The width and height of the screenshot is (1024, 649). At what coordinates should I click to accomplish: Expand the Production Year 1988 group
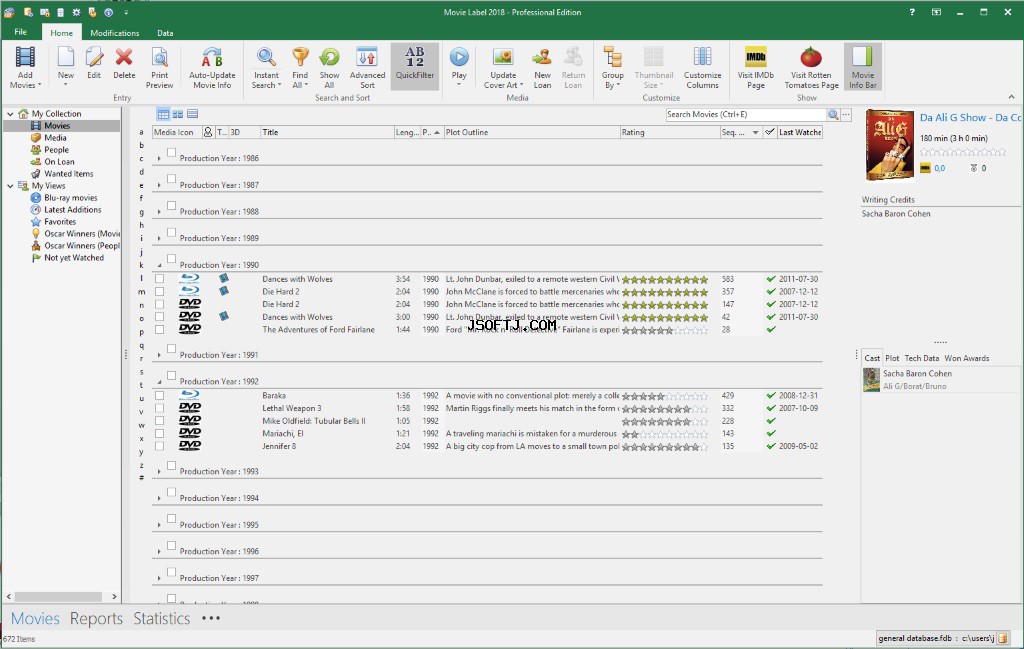coord(159,212)
